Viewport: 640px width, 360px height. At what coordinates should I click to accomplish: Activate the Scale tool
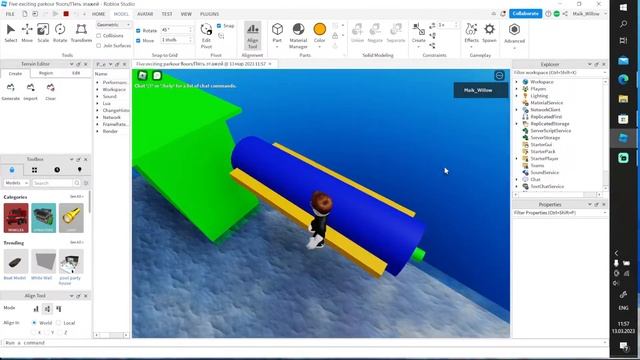tap(43, 33)
